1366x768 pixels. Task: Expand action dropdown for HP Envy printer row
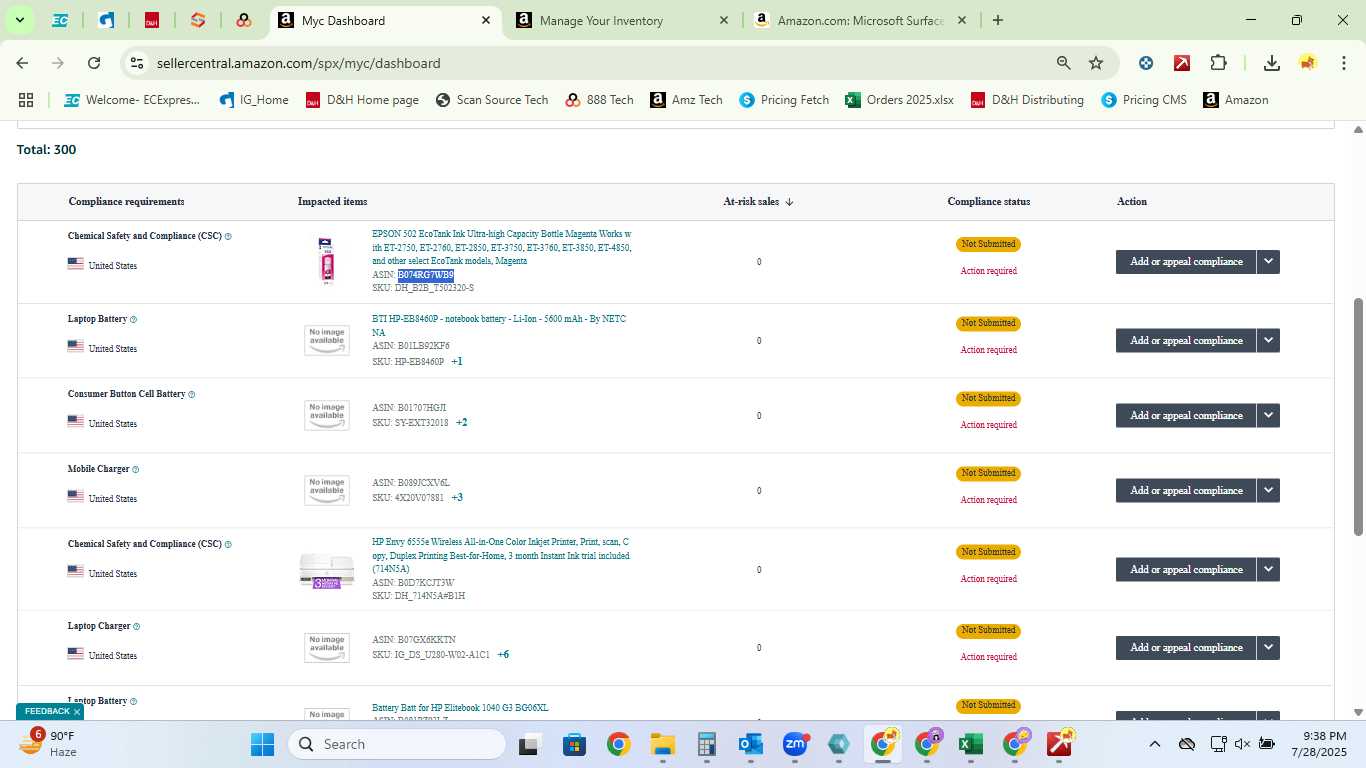pos(1269,570)
